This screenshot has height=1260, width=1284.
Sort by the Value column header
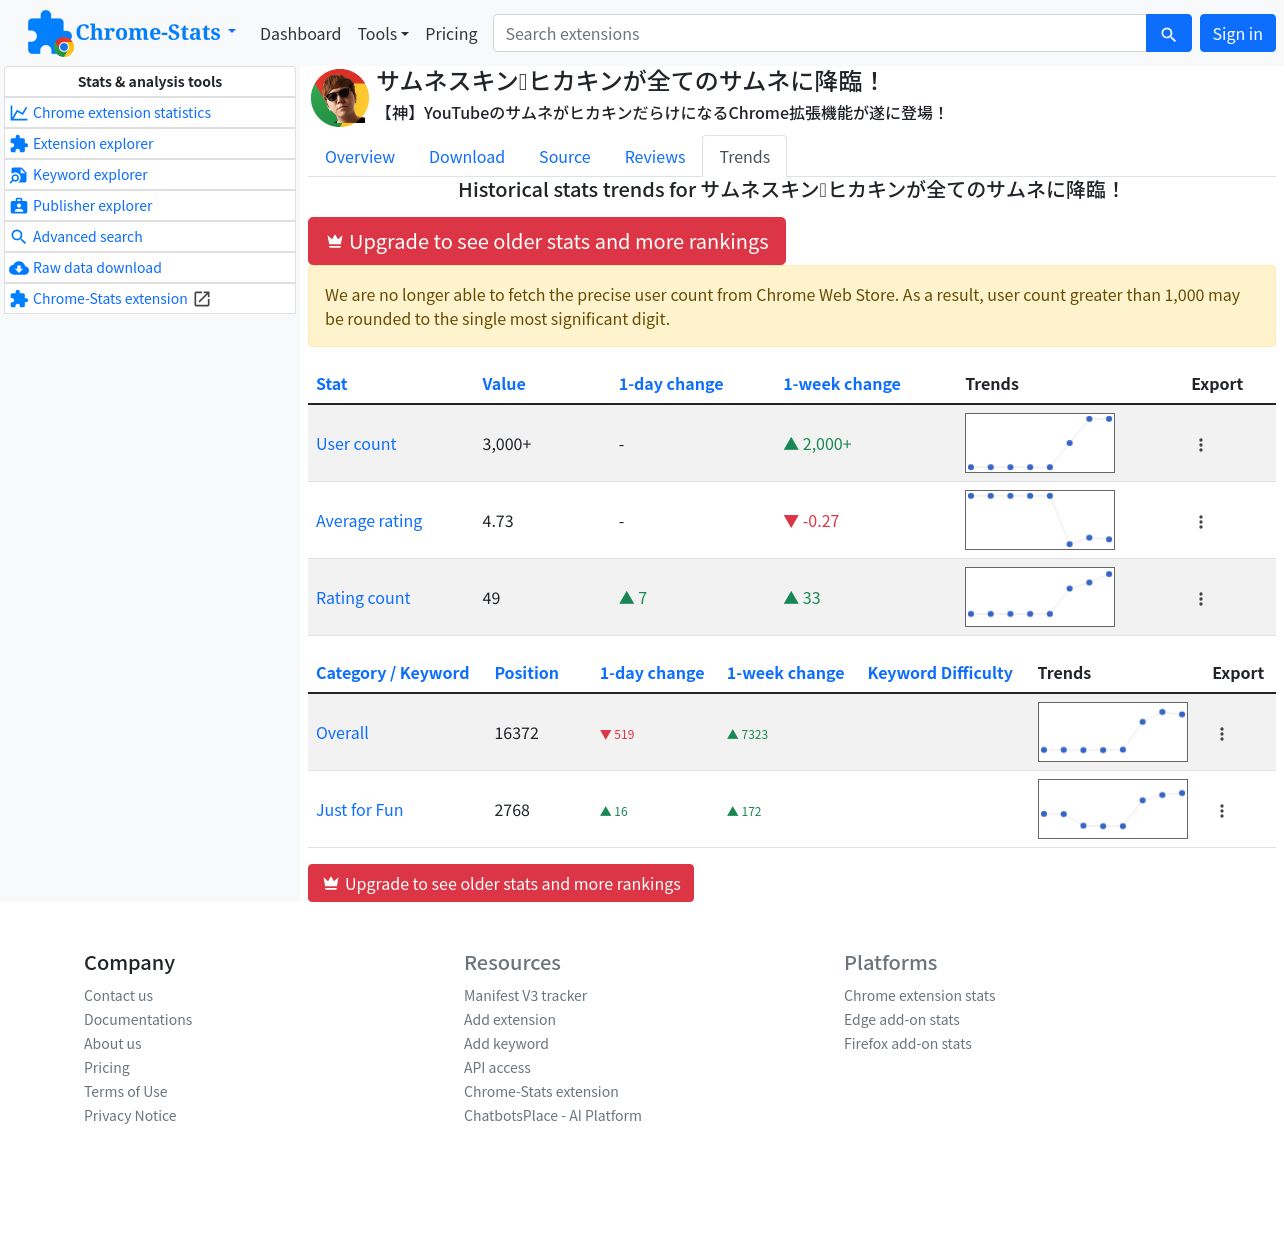click(x=504, y=384)
